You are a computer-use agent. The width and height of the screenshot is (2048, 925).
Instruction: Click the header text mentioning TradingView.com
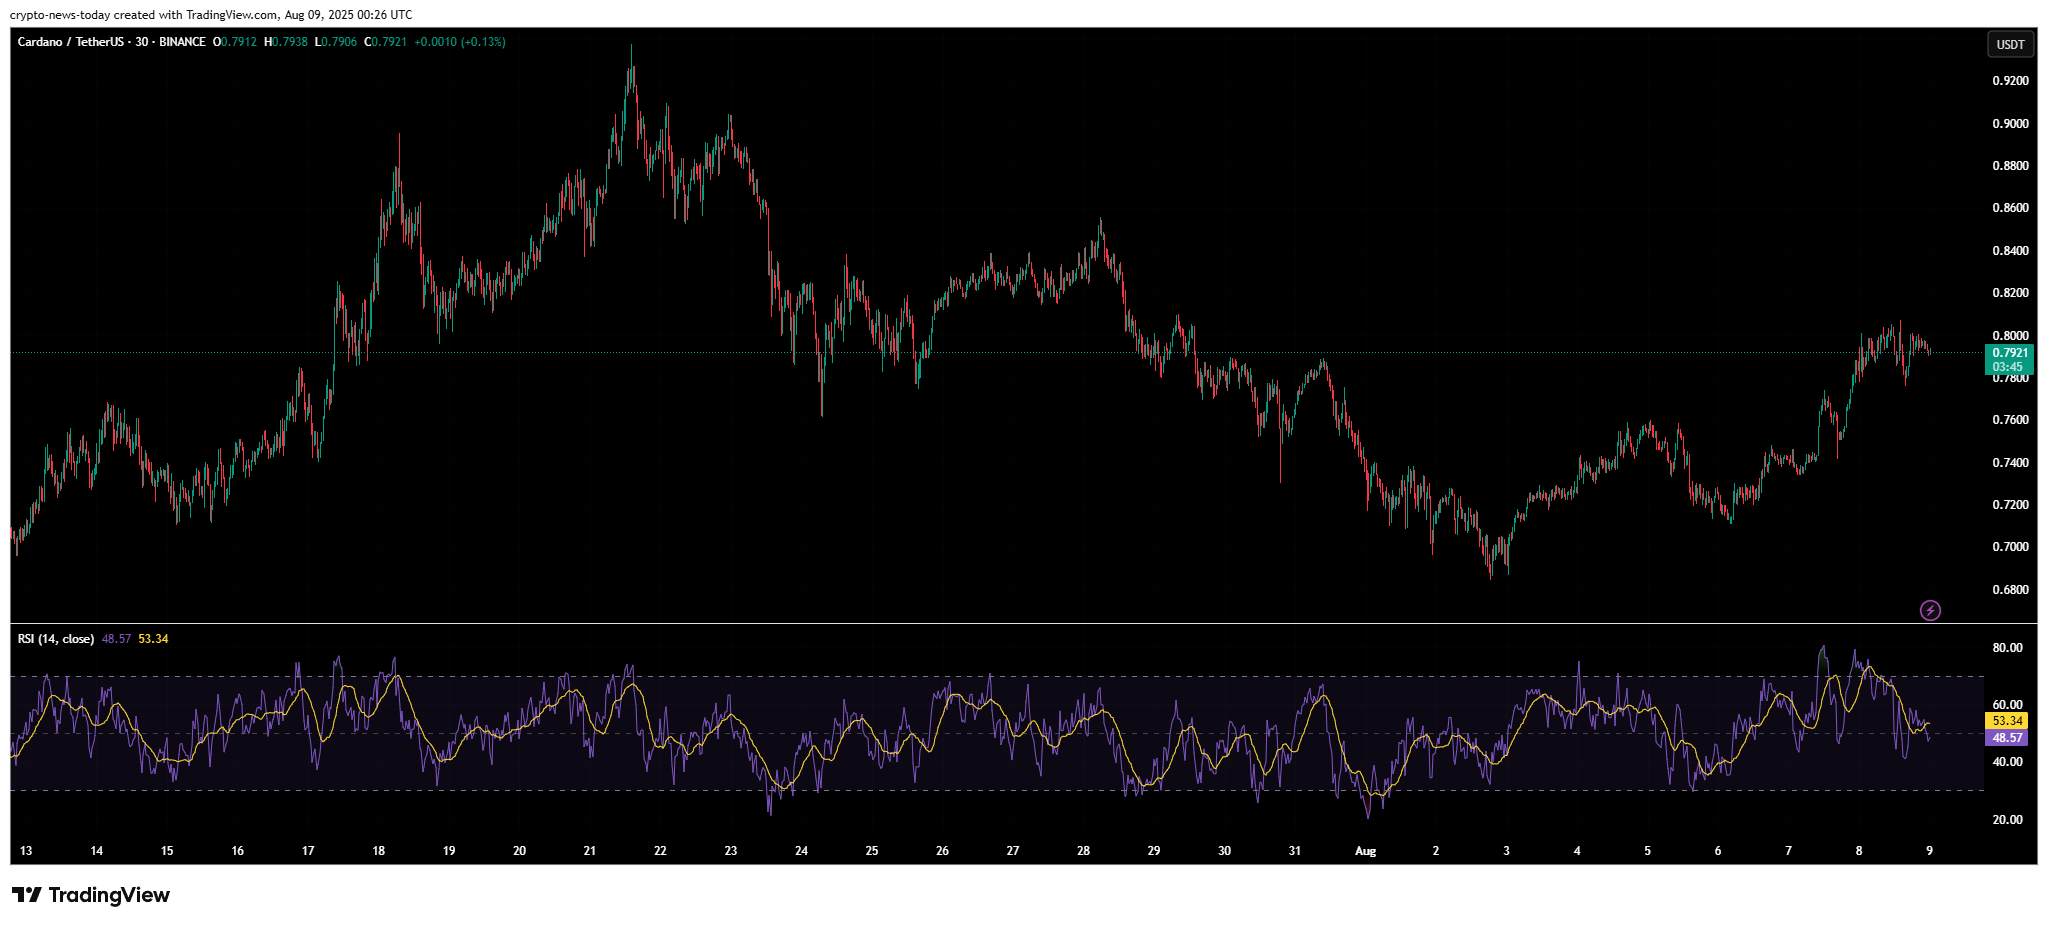pyautogui.click(x=211, y=15)
